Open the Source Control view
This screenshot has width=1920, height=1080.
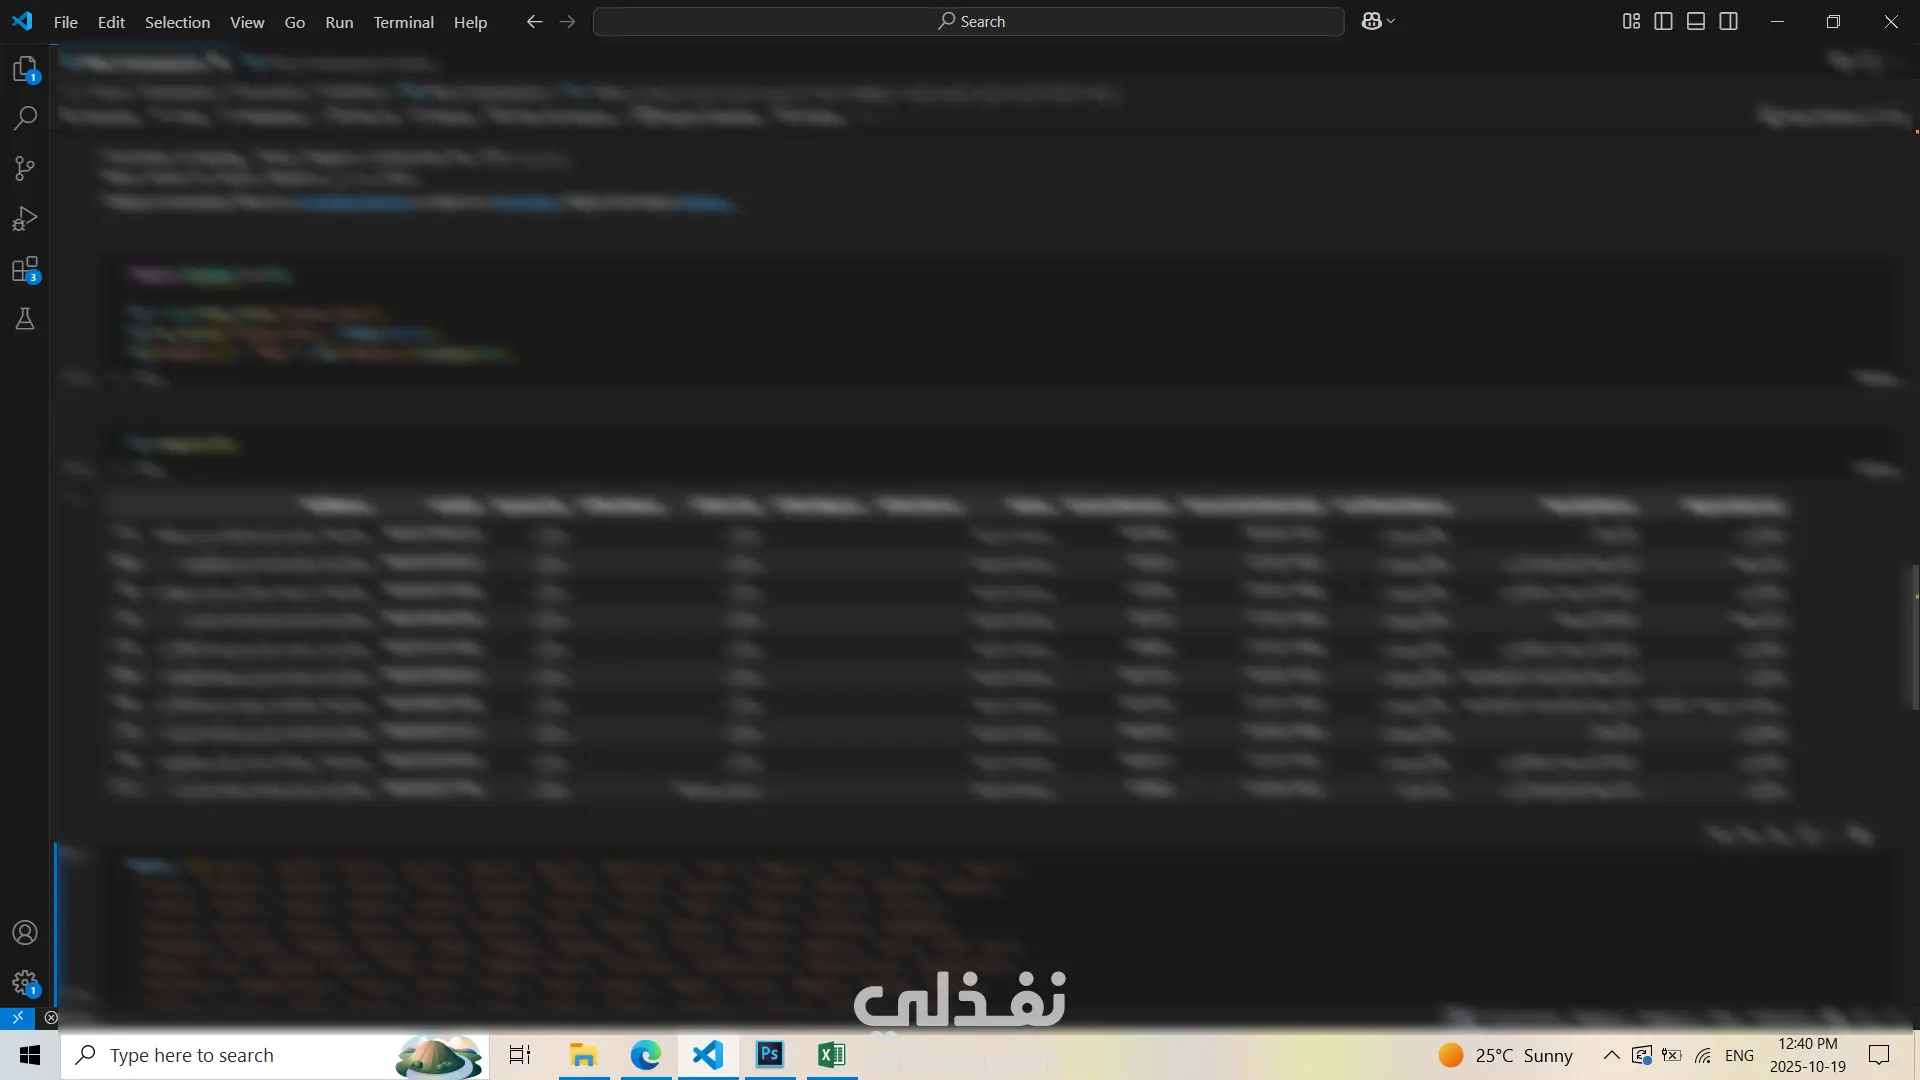[x=25, y=168]
